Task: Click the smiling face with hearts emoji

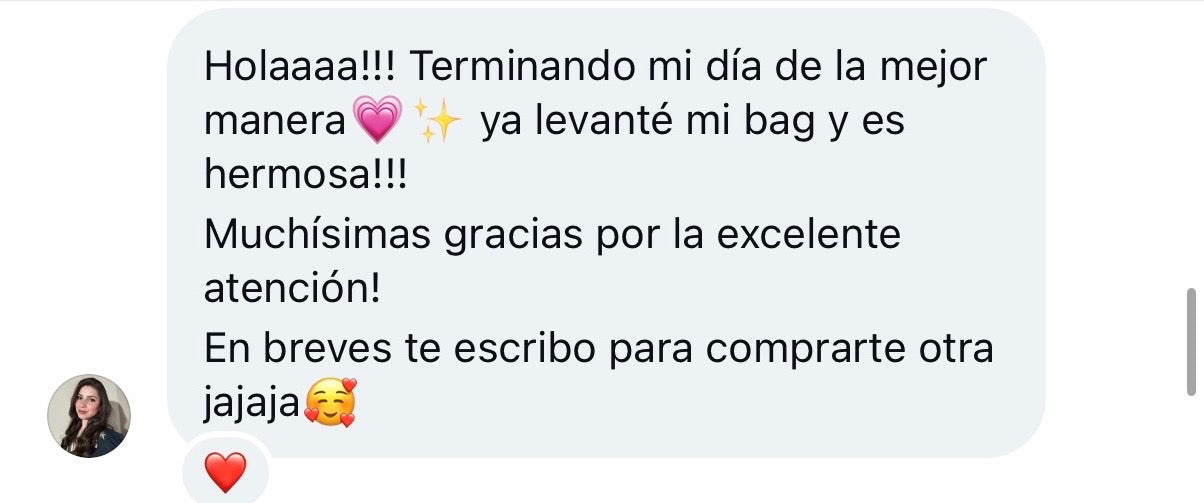Action: point(330,405)
